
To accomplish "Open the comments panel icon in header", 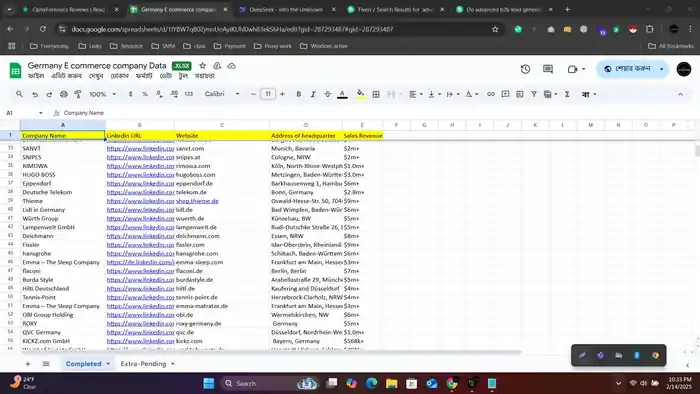I will [548, 69].
